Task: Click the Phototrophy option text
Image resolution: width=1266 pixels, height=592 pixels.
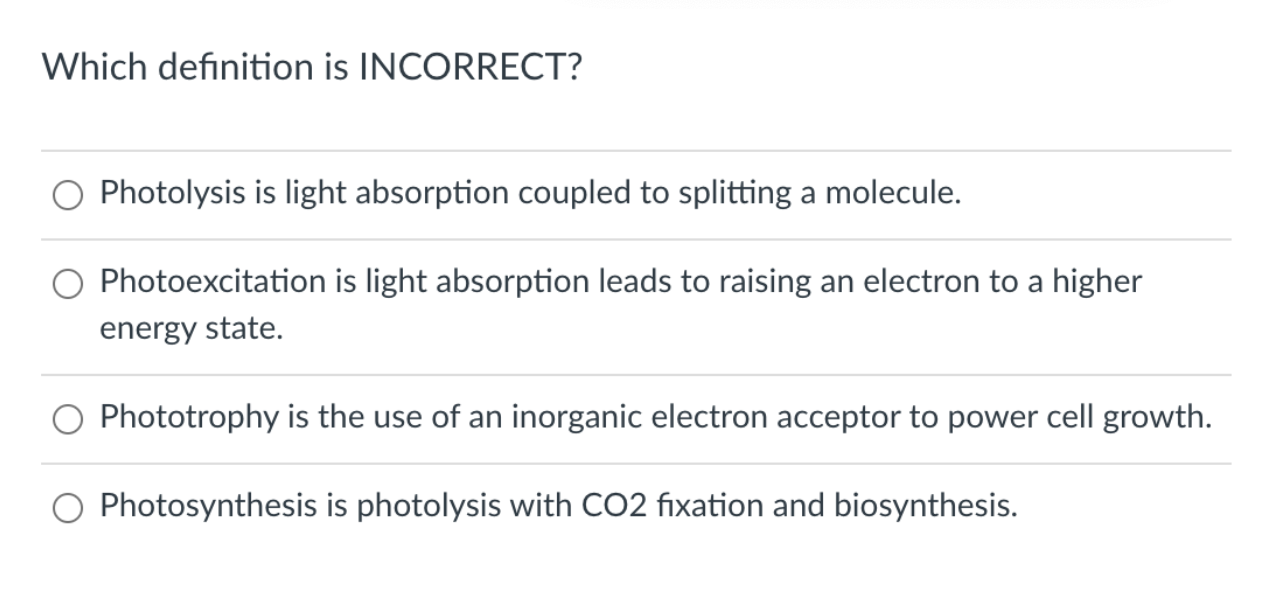Action: [x=655, y=418]
